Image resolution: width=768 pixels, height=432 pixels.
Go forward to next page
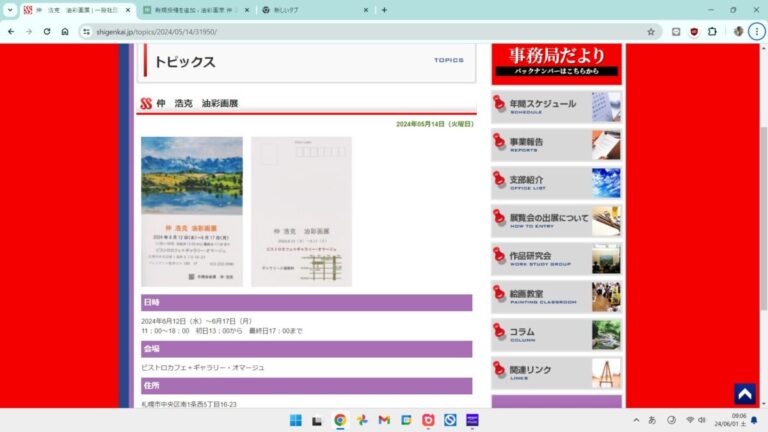click(29, 31)
